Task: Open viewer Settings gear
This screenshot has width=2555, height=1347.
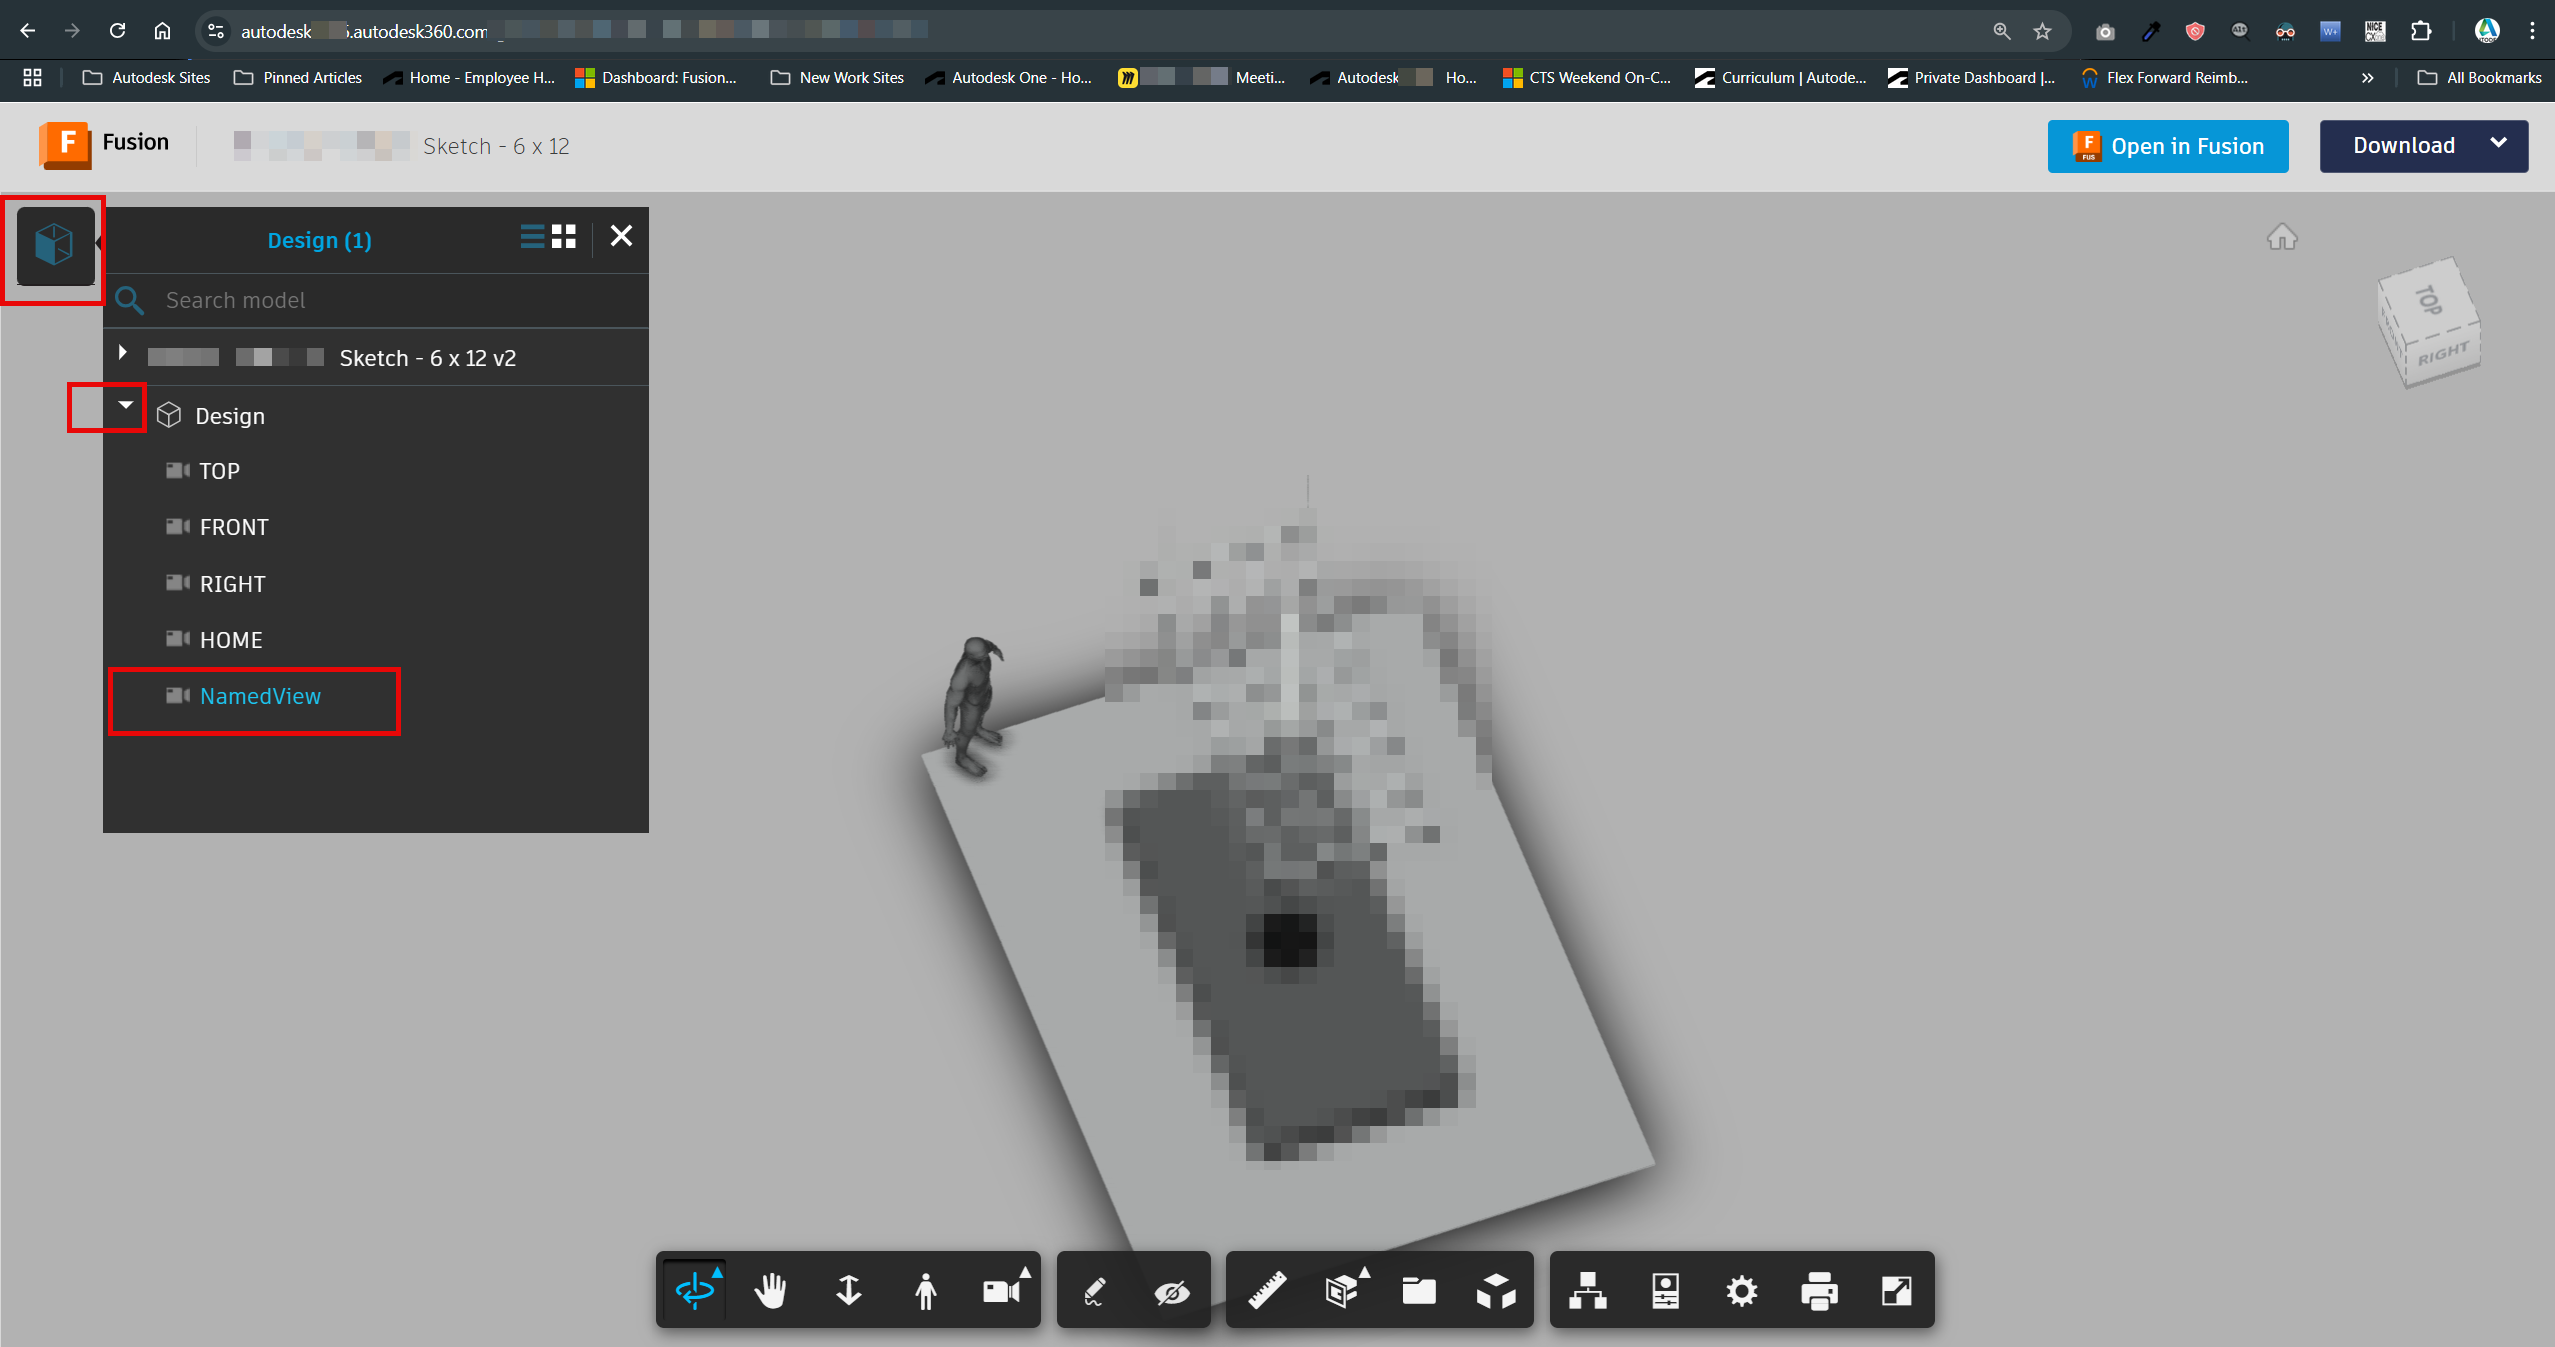Action: (1740, 1290)
